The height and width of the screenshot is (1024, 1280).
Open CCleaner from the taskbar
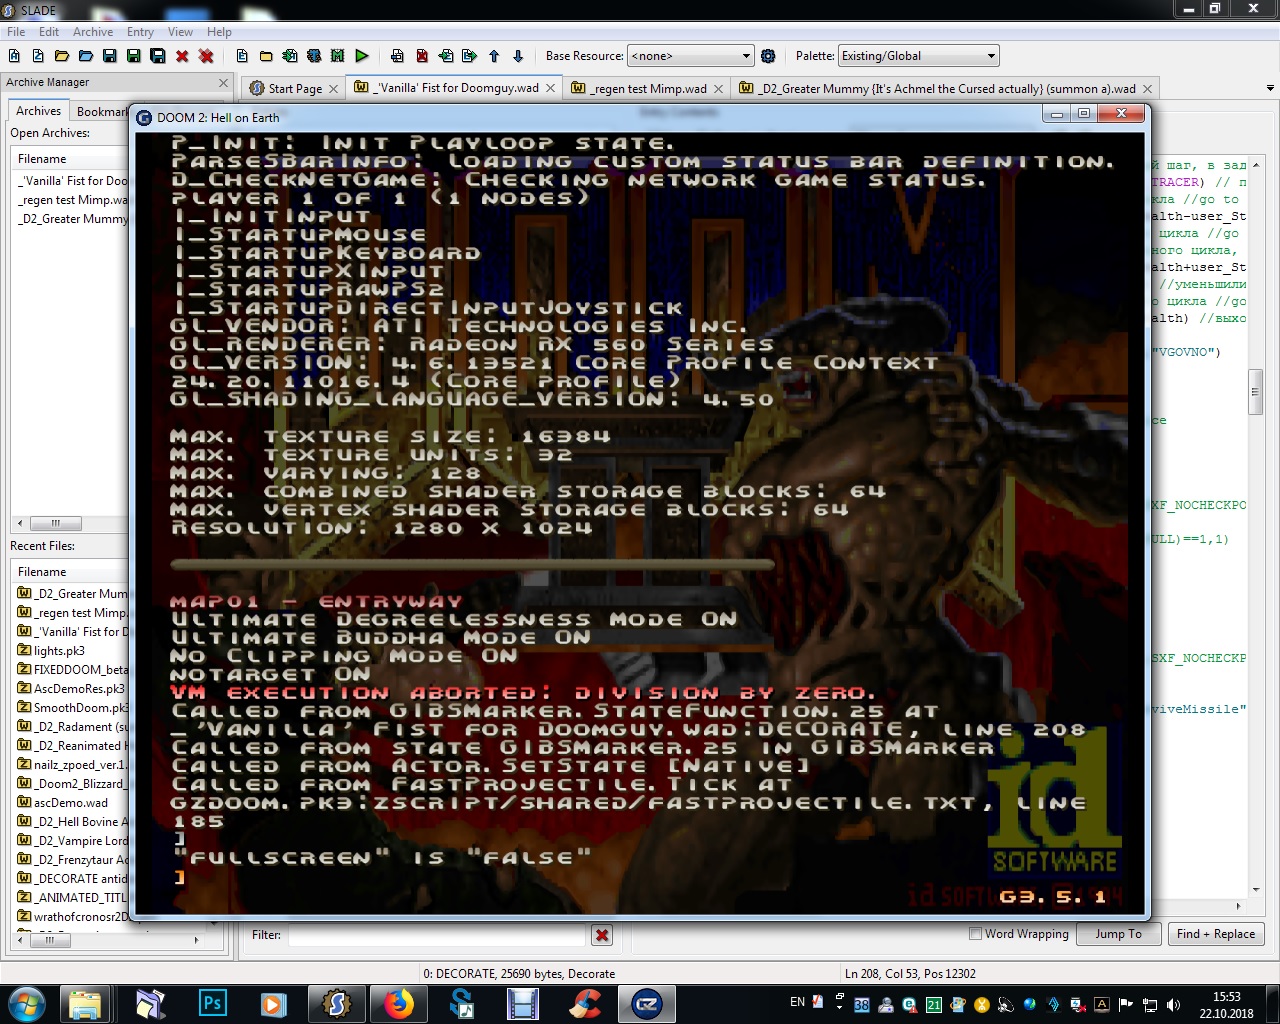tap(585, 1003)
